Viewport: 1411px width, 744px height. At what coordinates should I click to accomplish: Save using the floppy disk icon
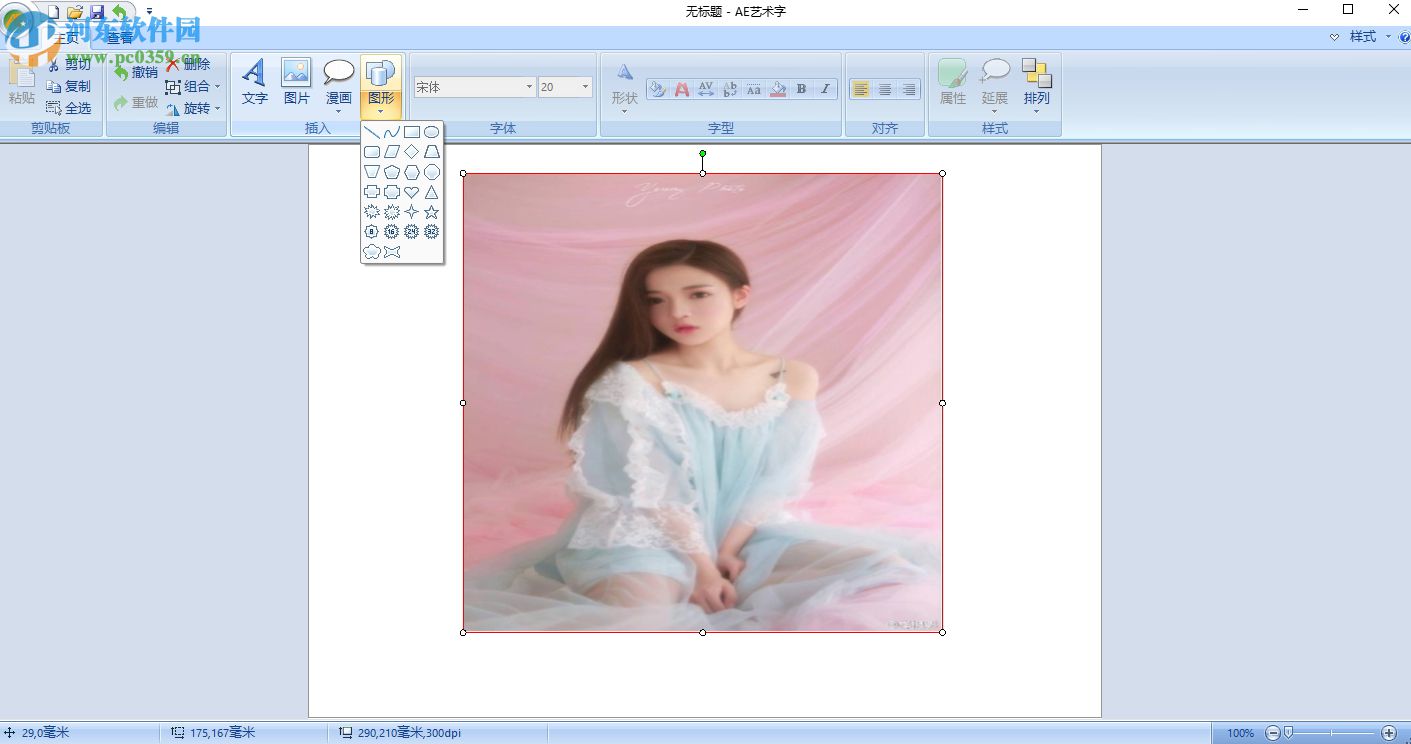pos(97,12)
